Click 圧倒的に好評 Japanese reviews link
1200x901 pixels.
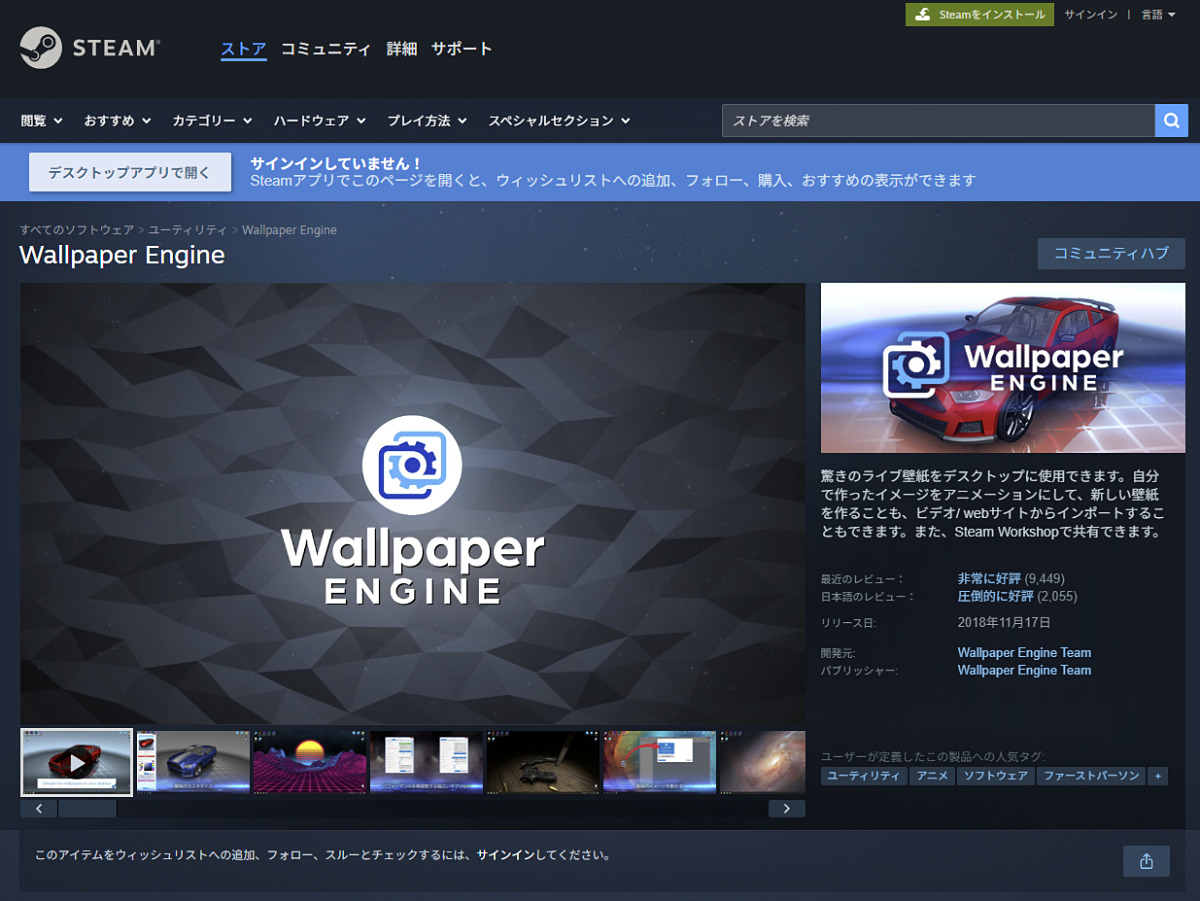[x=996, y=596]
